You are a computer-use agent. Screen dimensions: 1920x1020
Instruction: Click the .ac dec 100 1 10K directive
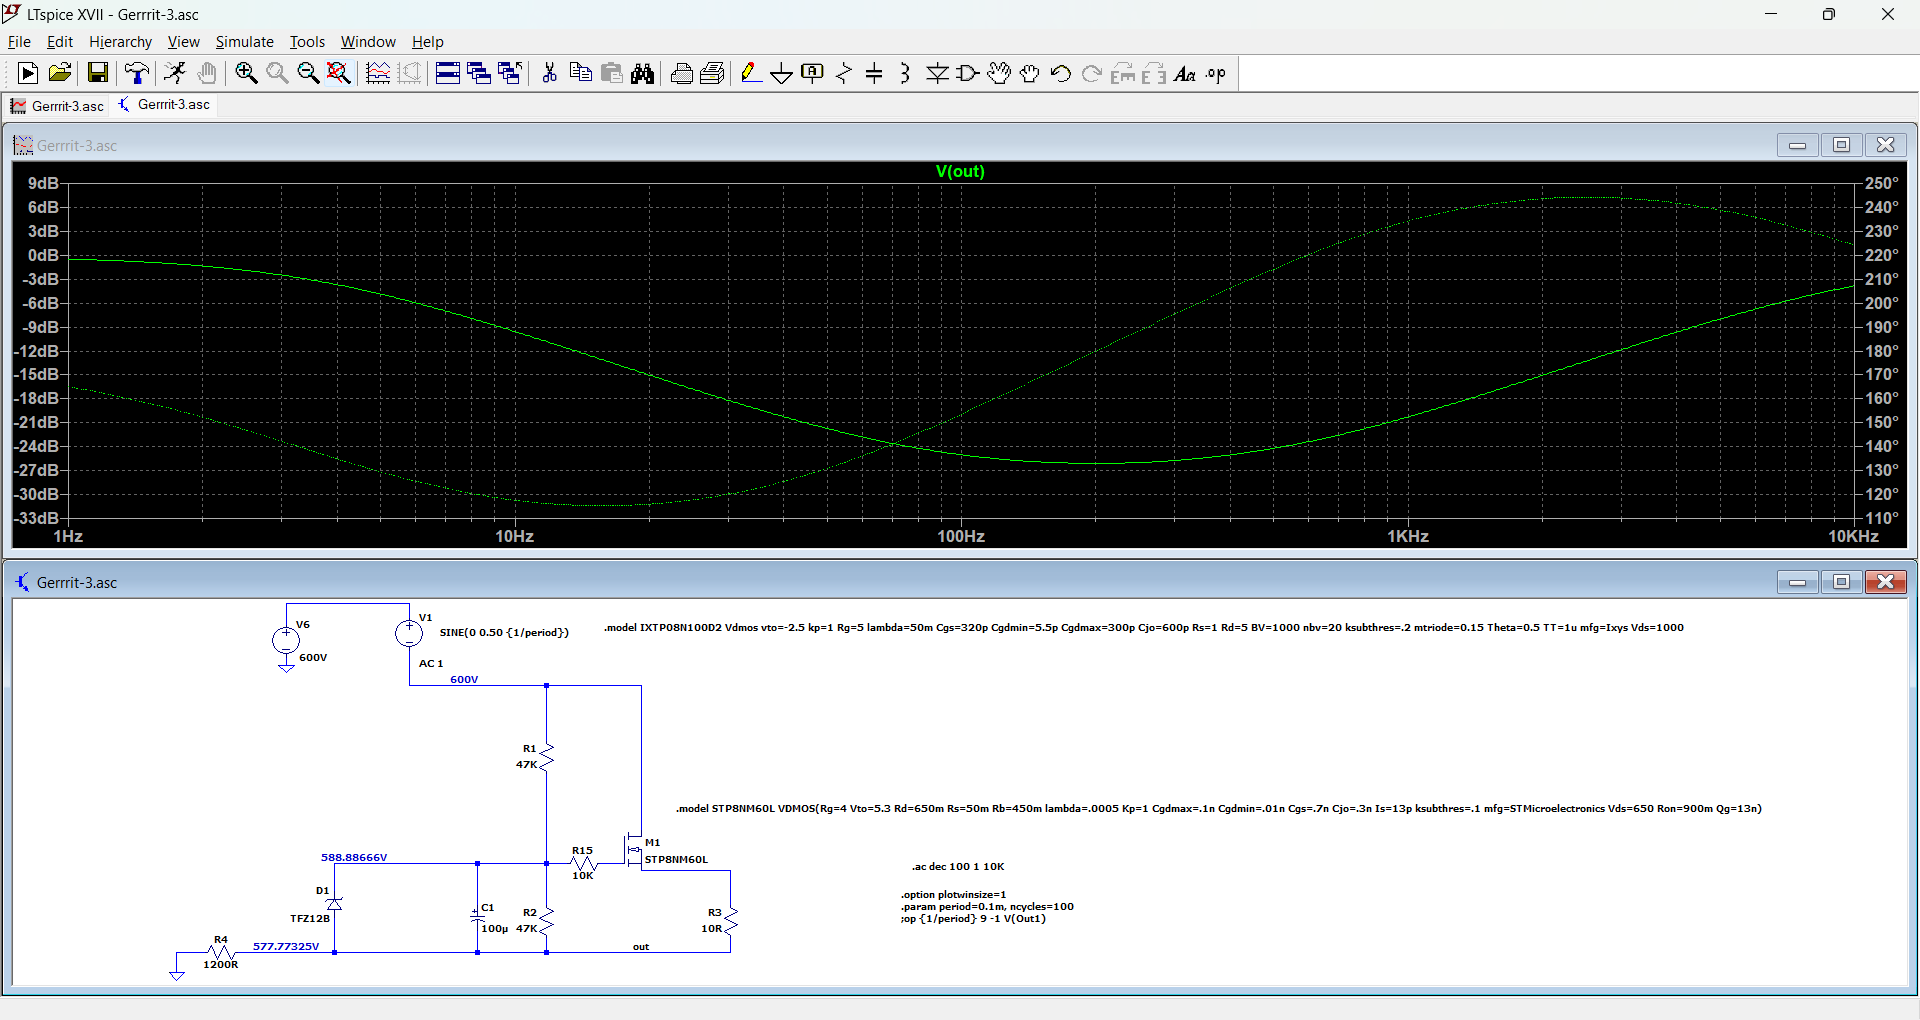click(x=958, y=867)
